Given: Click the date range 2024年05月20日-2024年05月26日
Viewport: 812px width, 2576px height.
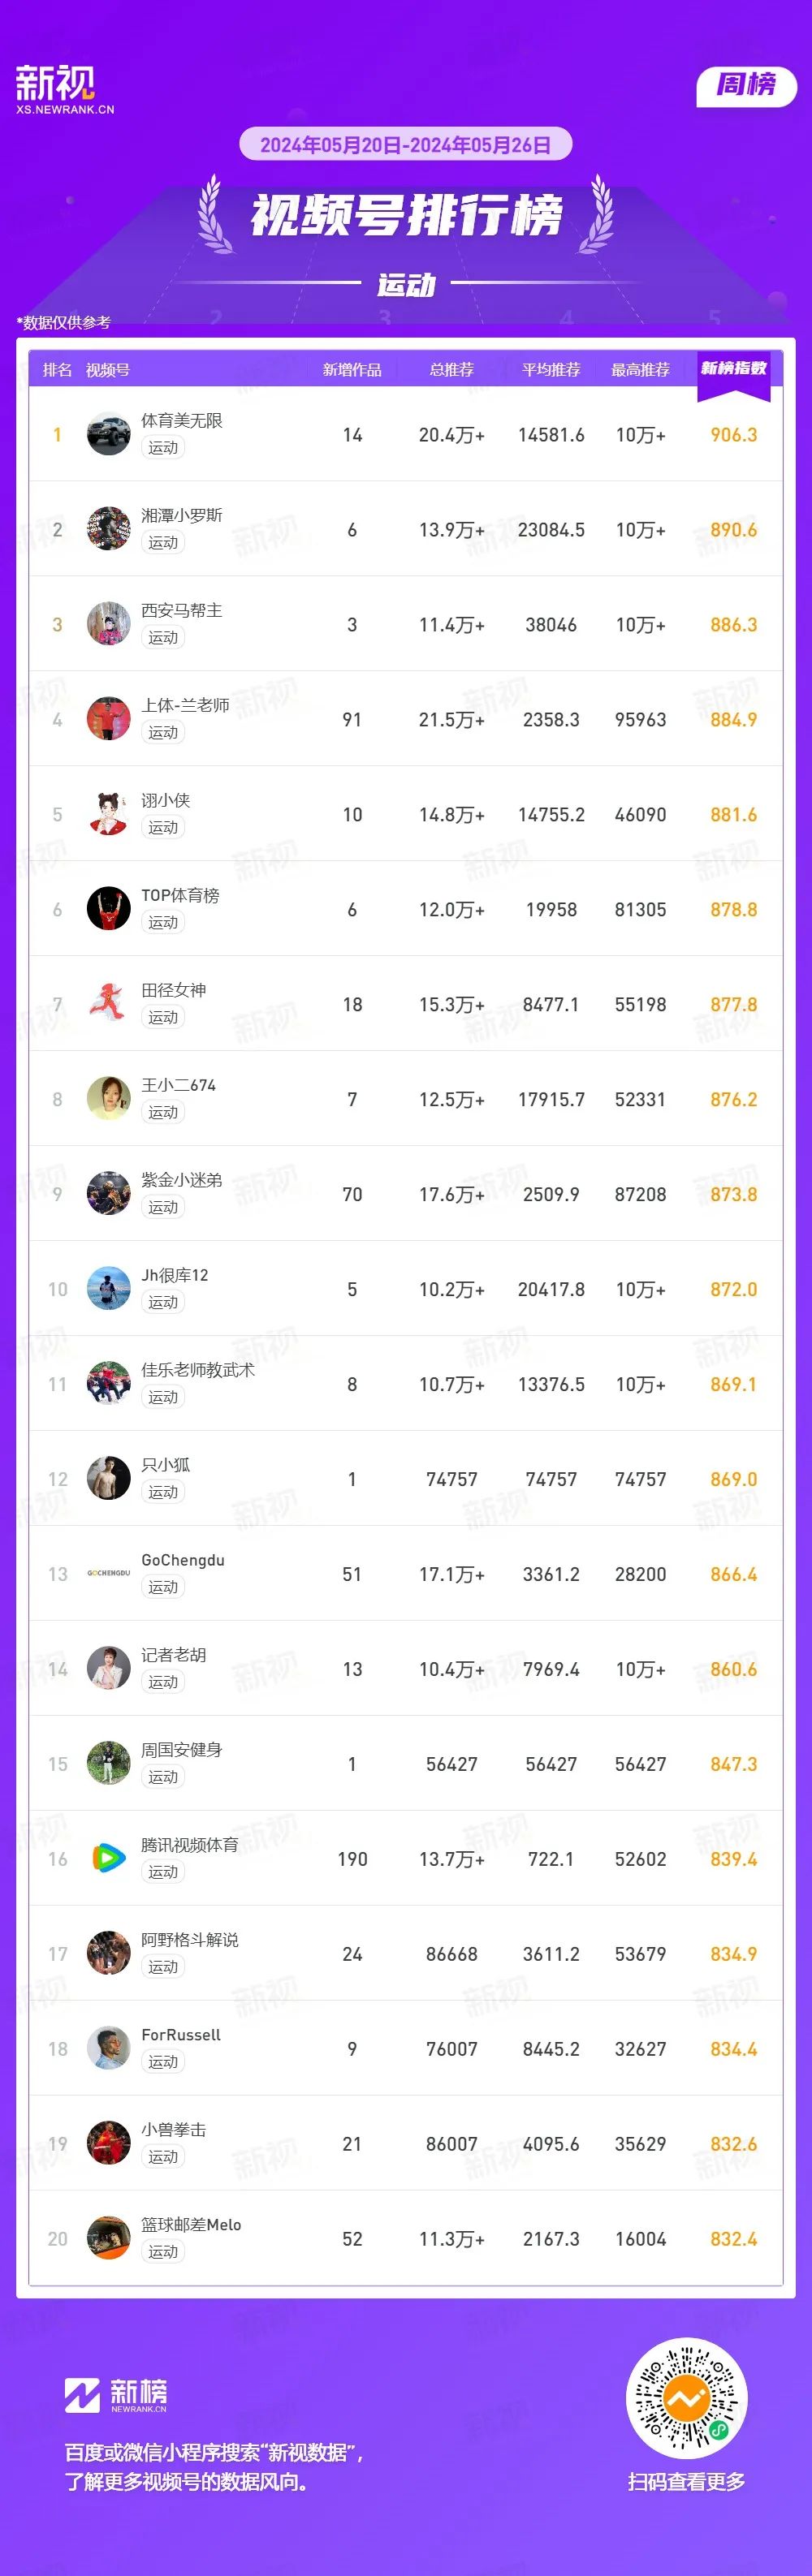Looking at the screenshot, I should (x=405, y=145).
